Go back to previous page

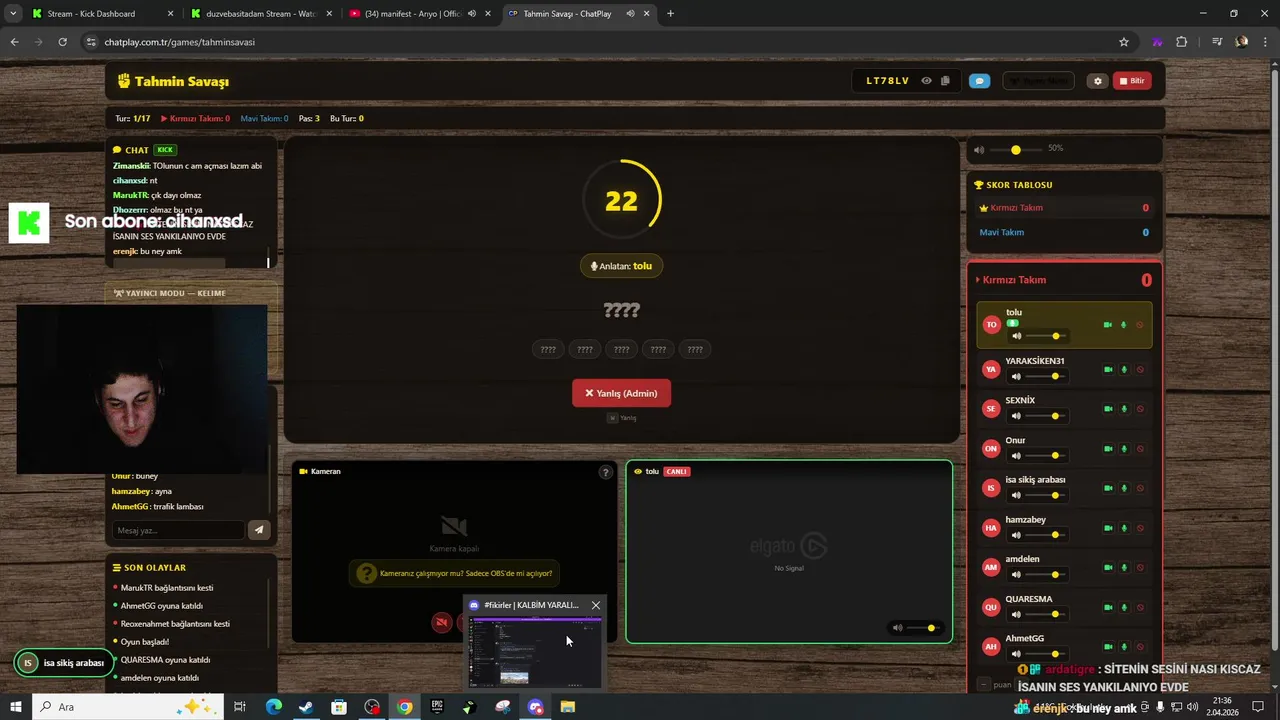tap(14, 42)
